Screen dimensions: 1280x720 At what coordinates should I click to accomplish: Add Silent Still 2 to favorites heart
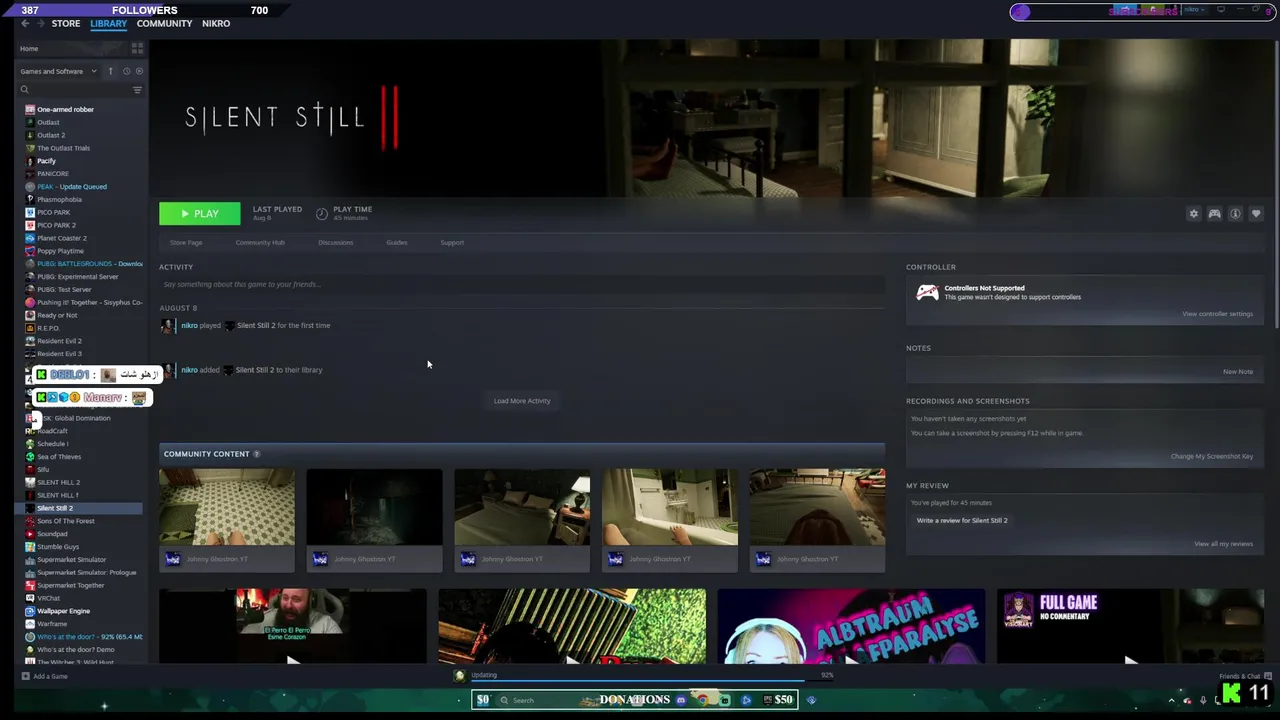[x=1256, y=214]
